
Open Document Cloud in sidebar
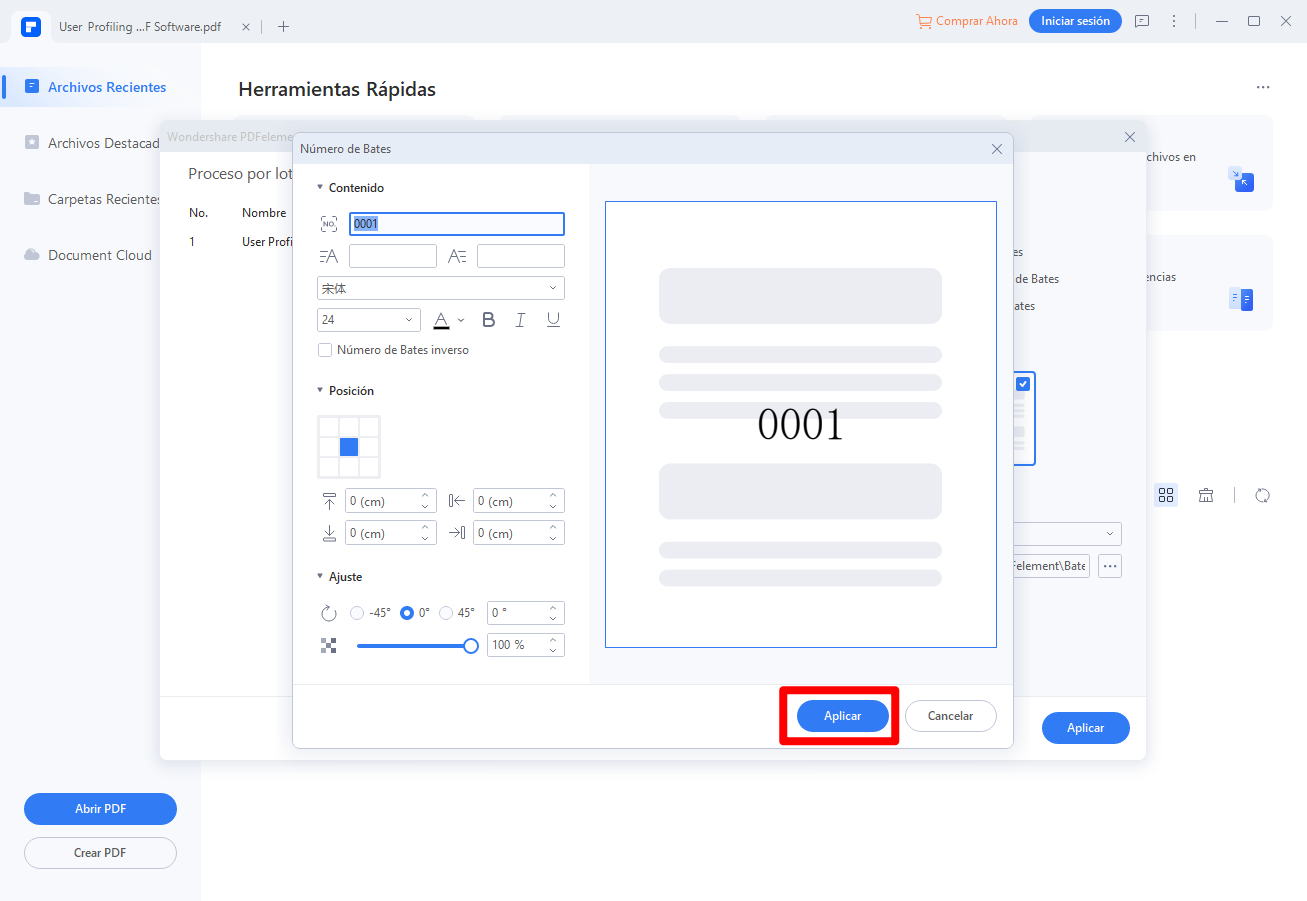(88, 255)
